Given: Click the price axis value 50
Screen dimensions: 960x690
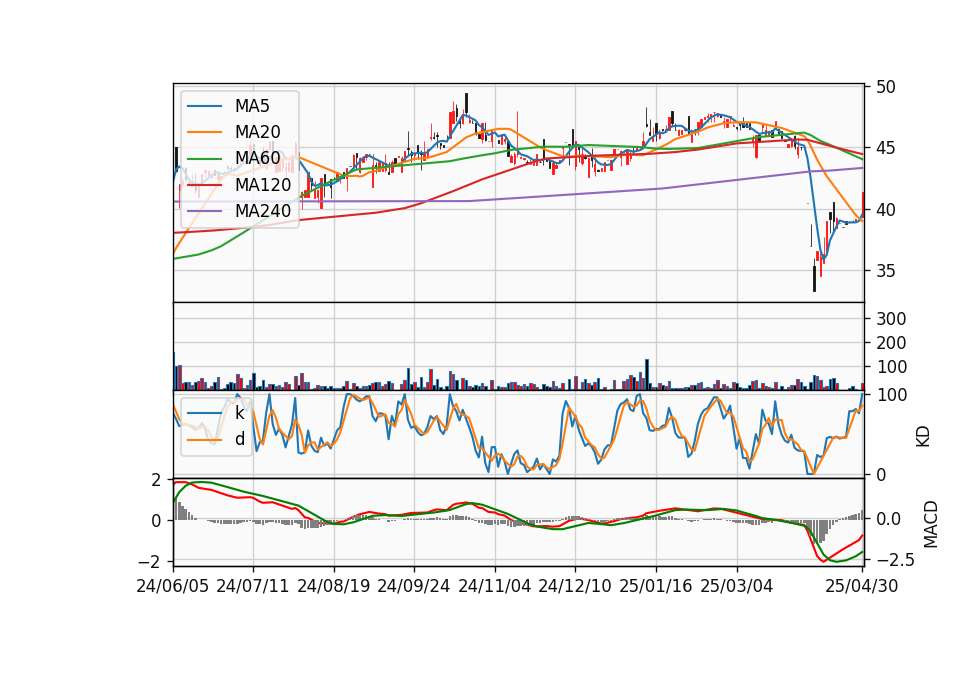Looking at the screenshot, I should pos(885,87).
